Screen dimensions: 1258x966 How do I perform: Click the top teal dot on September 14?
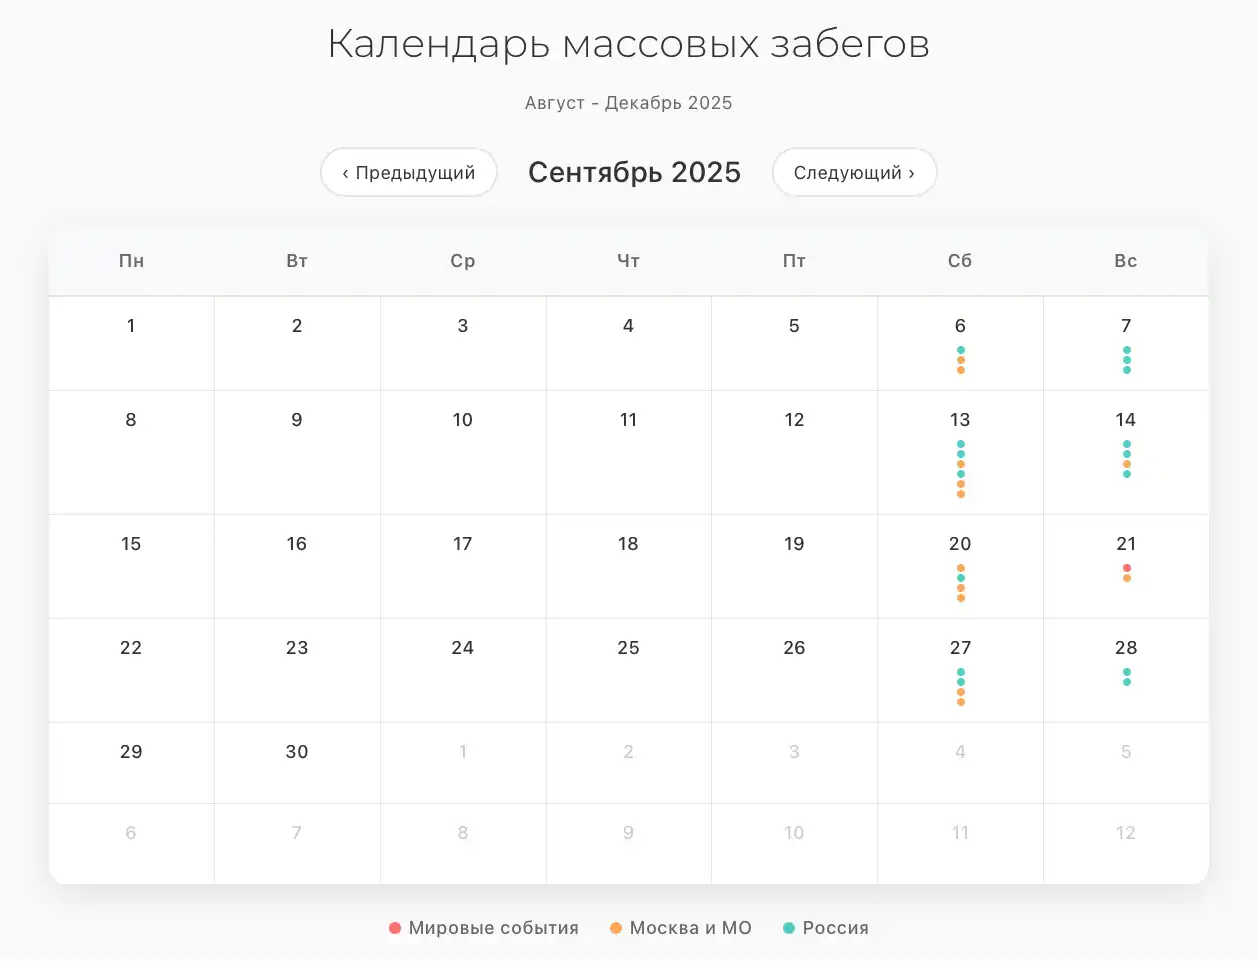click(x=1127, y=444)
